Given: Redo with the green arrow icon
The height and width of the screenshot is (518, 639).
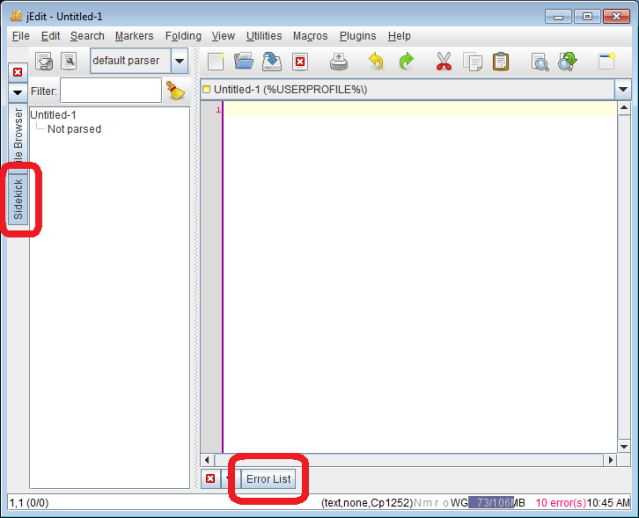Looking at the screenshot, I should pyautogui.click(x=406, y=62).
